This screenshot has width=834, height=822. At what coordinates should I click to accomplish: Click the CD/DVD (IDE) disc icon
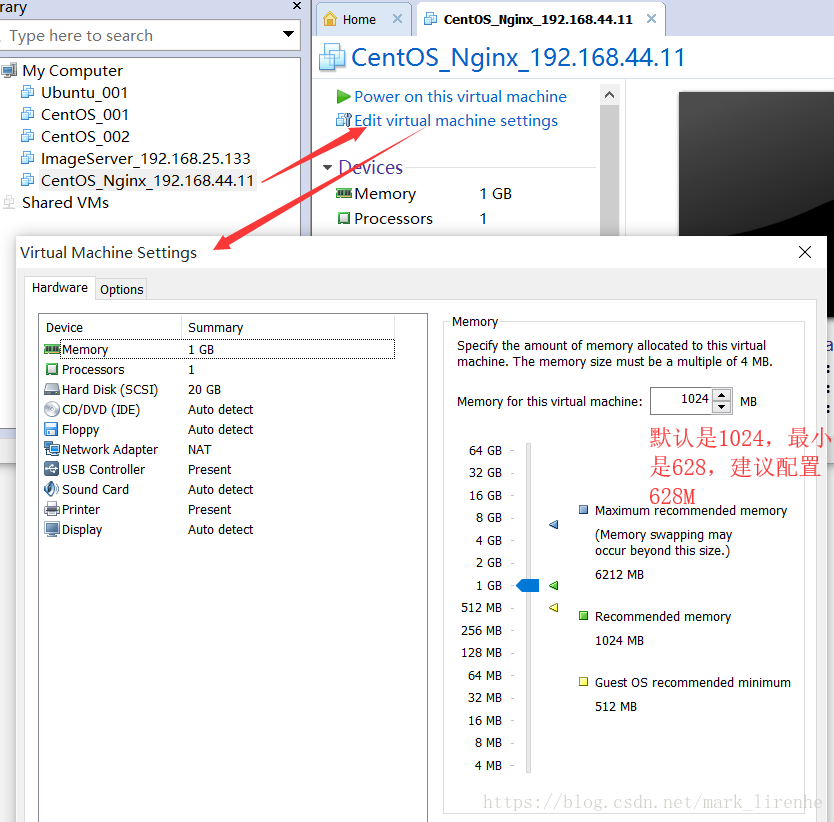point(52,409)
